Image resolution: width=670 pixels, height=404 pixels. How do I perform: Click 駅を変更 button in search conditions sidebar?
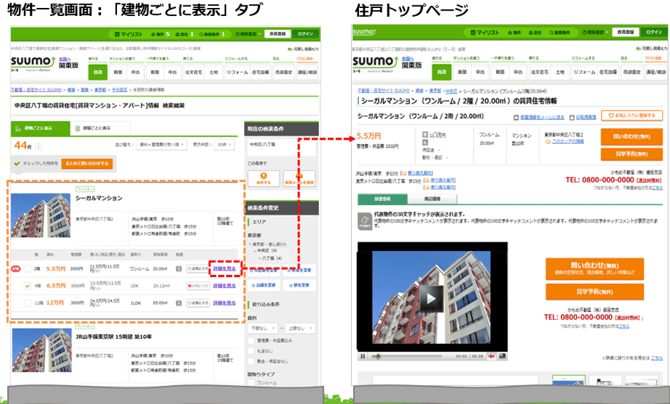click(x=299, y=285)
